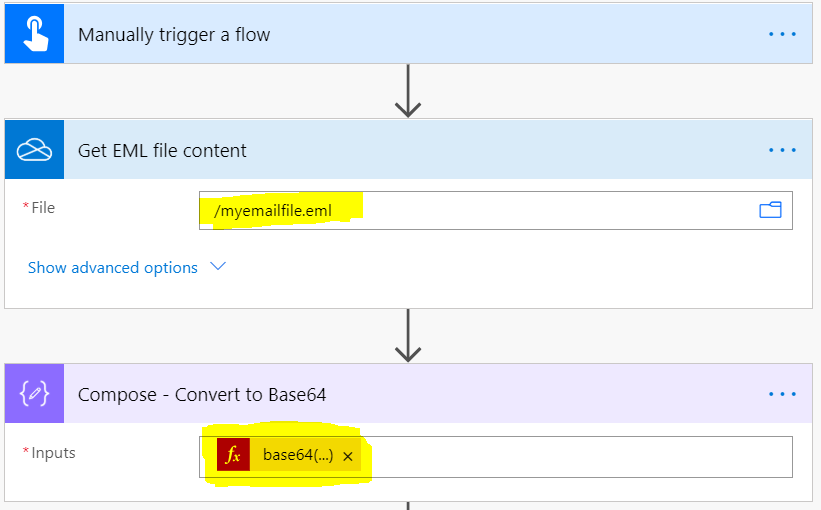The image size is (821, 510).
Task: Open menu for Manually trigger a flow
Action: click(782, 34)
